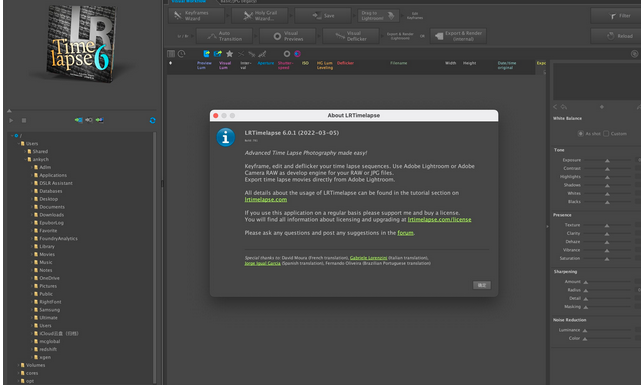Image resolution: width=641 pixels, height=385 pixels.
Task: Click the second blue share-arrow icon
Action: (x=217, y=54)
